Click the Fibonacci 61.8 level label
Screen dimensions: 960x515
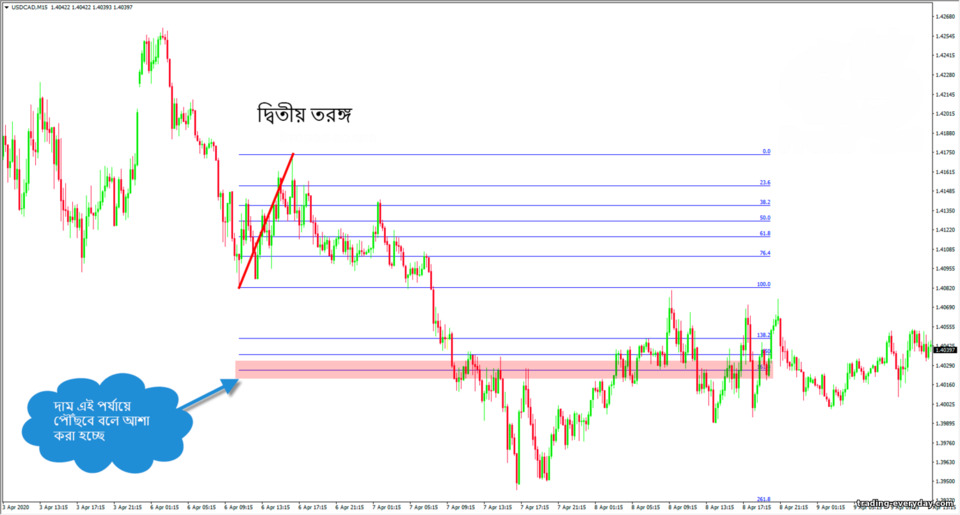[765, 233]
